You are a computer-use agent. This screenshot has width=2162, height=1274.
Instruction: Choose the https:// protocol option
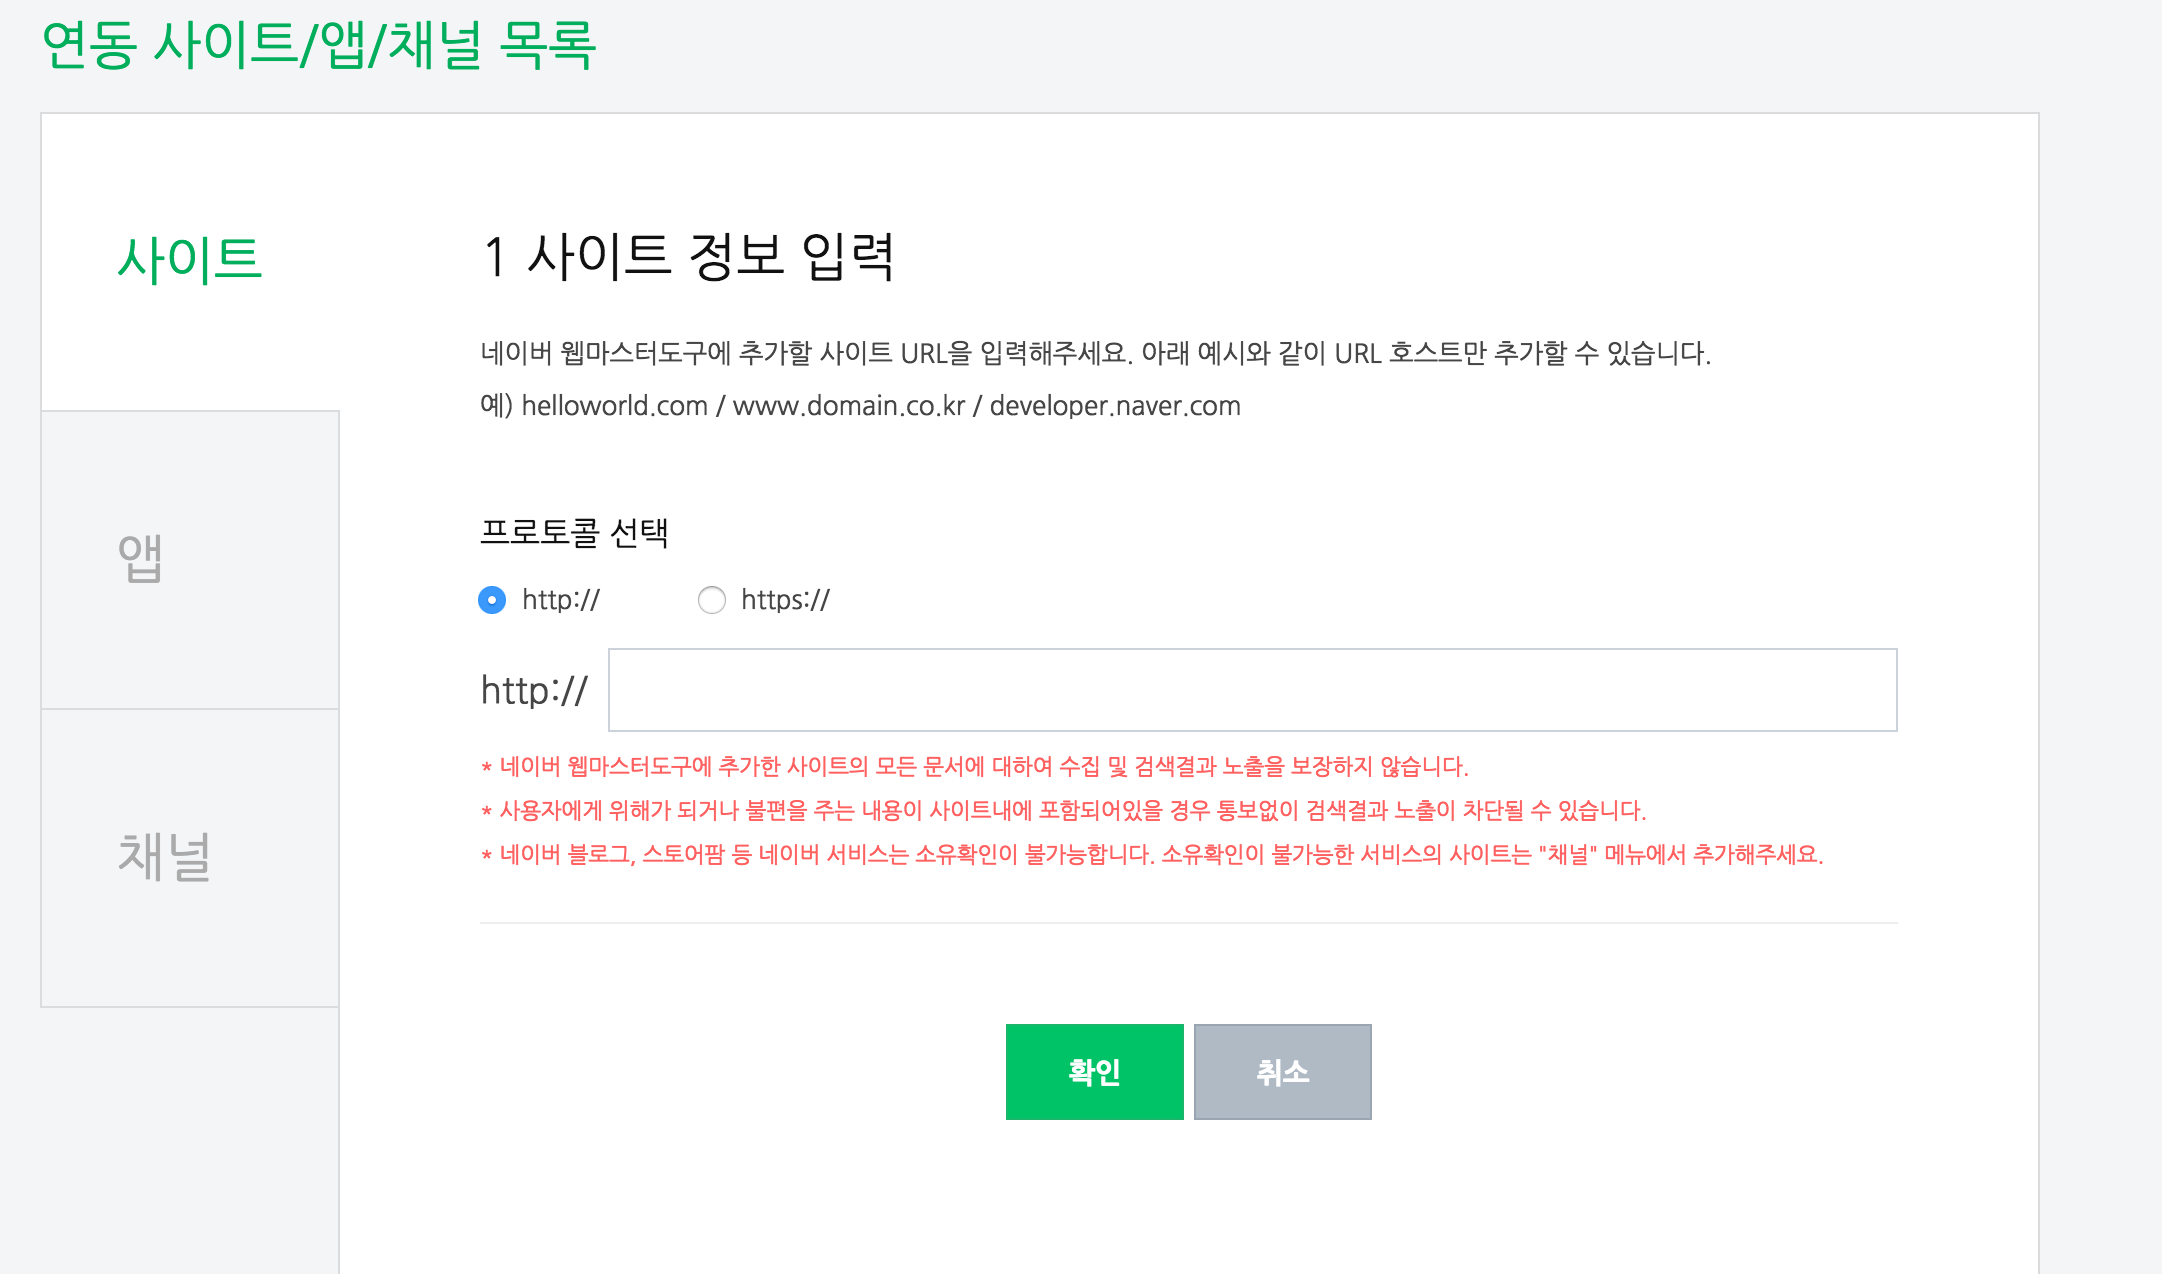click(x=712, y=600)
